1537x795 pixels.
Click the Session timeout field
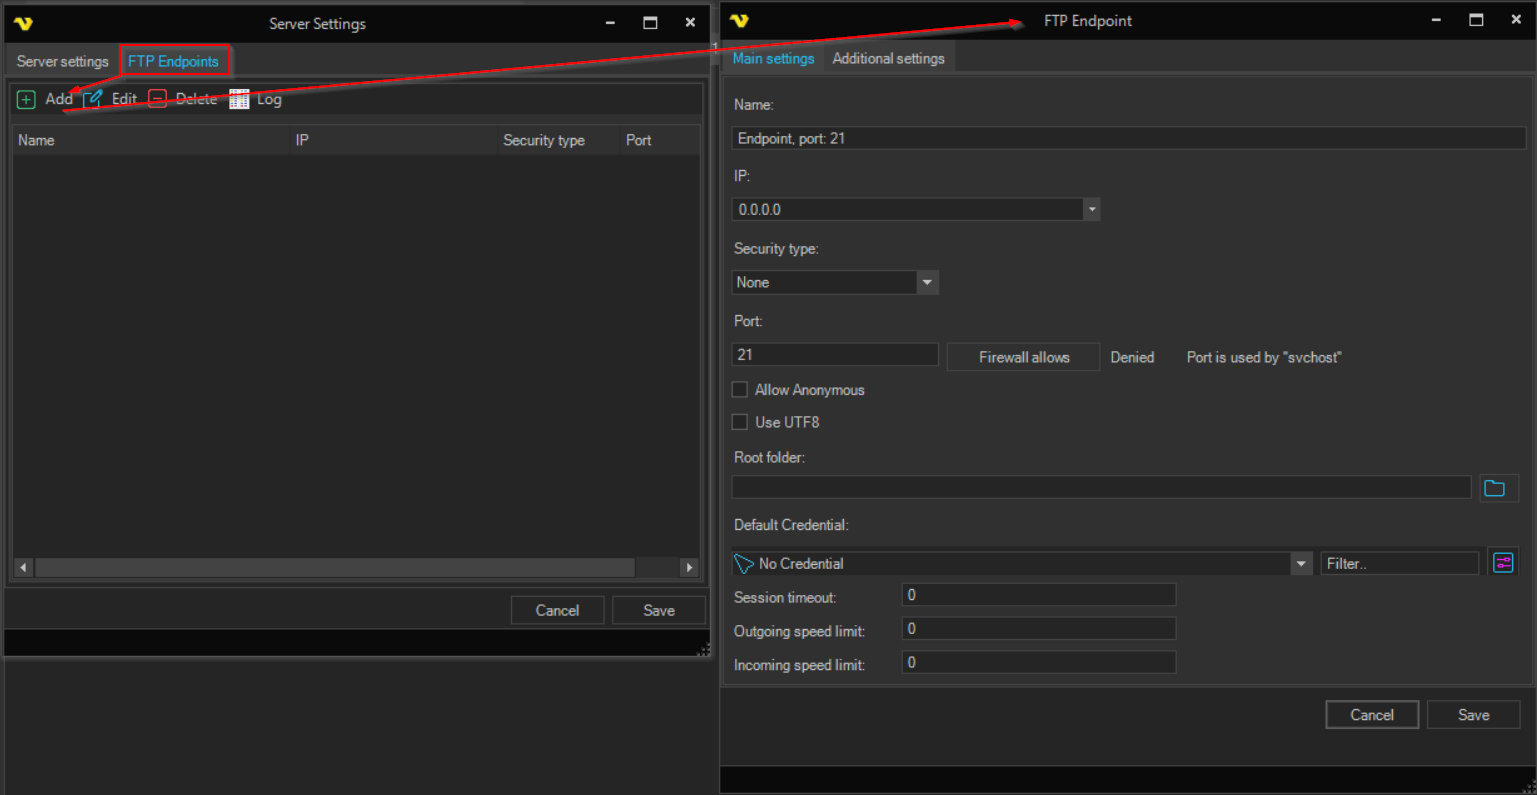pos(1038,595)
